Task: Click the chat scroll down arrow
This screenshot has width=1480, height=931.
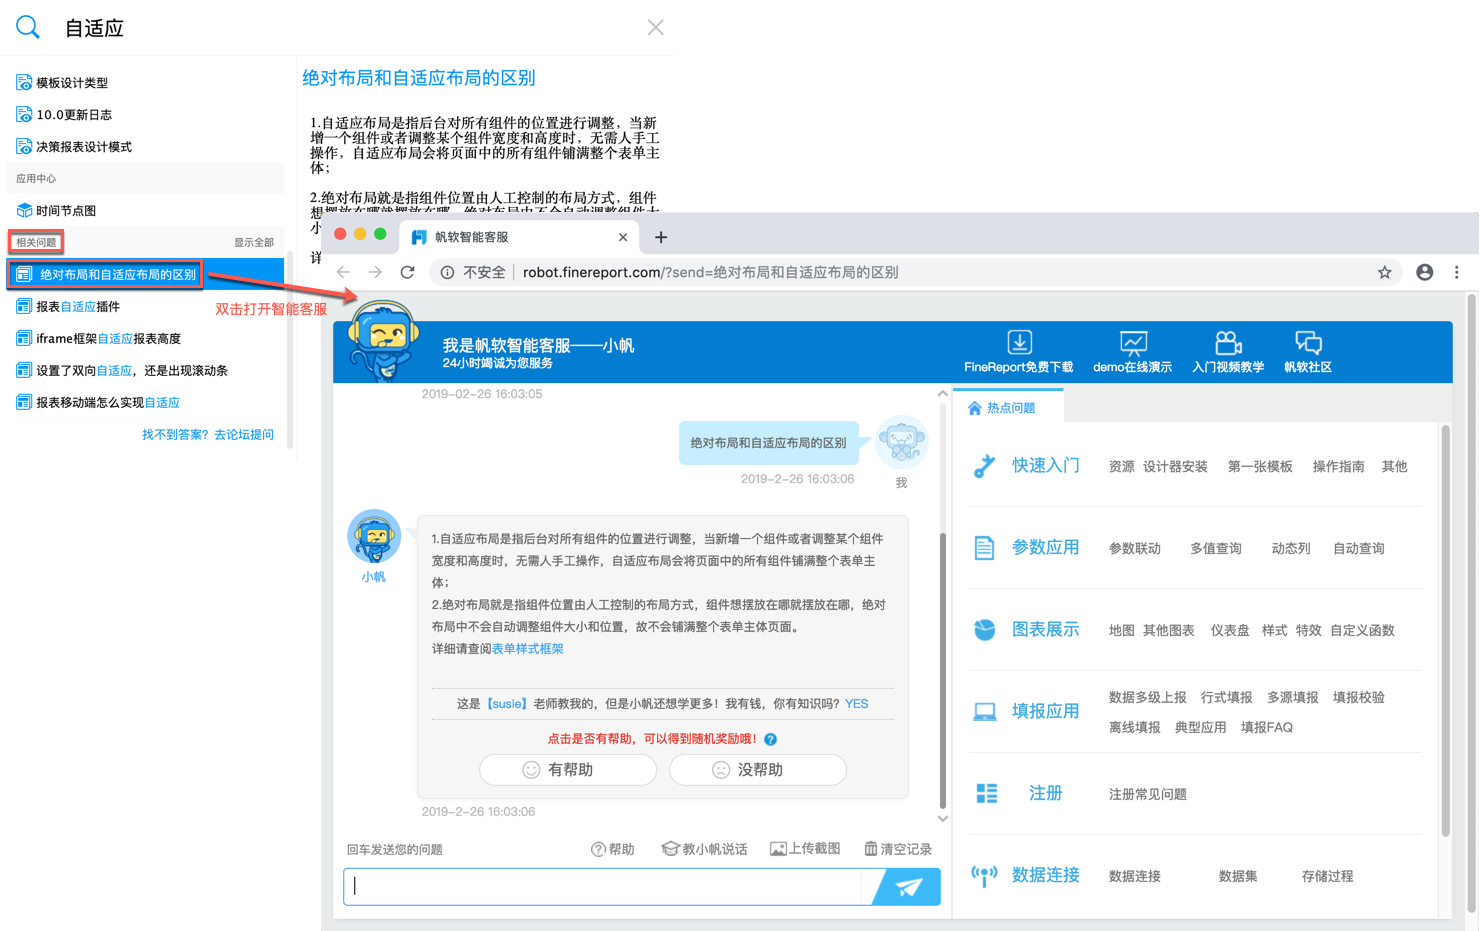Action: (x=942, y=819)
